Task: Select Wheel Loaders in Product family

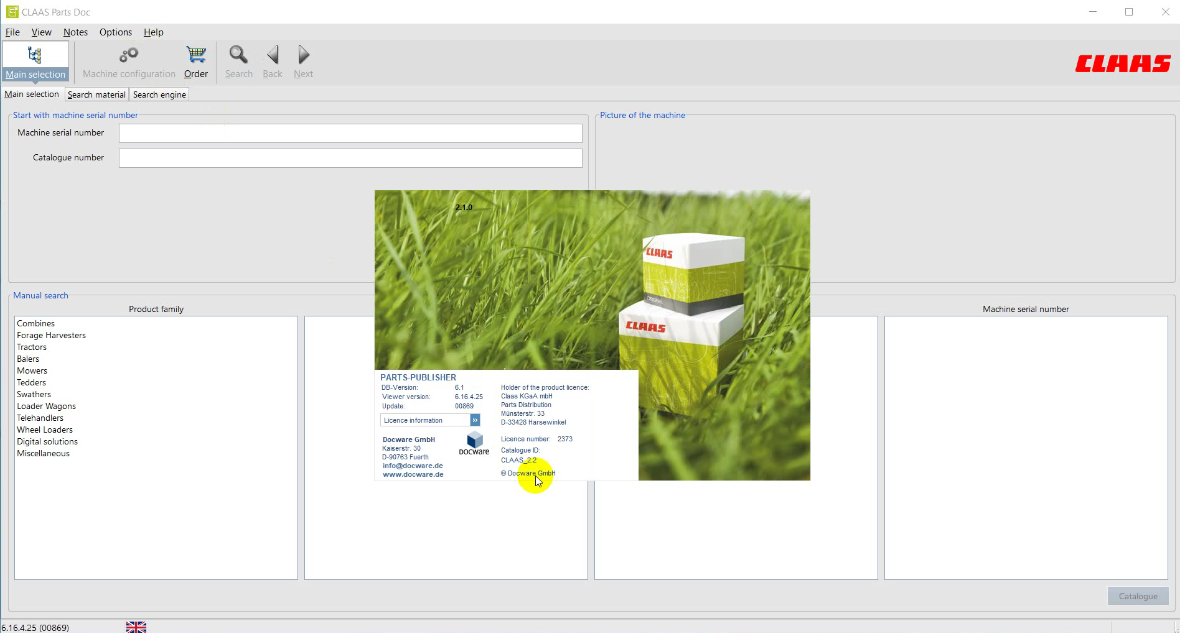Action: 44,430
